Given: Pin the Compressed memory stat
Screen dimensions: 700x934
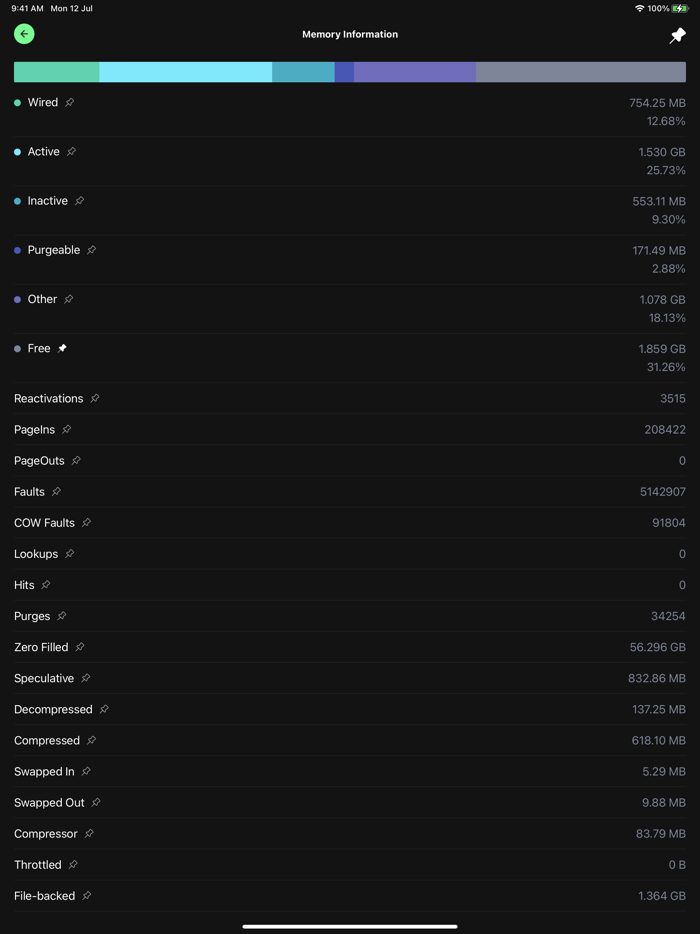Looking at the screenshot, I should tap(91, 740).
